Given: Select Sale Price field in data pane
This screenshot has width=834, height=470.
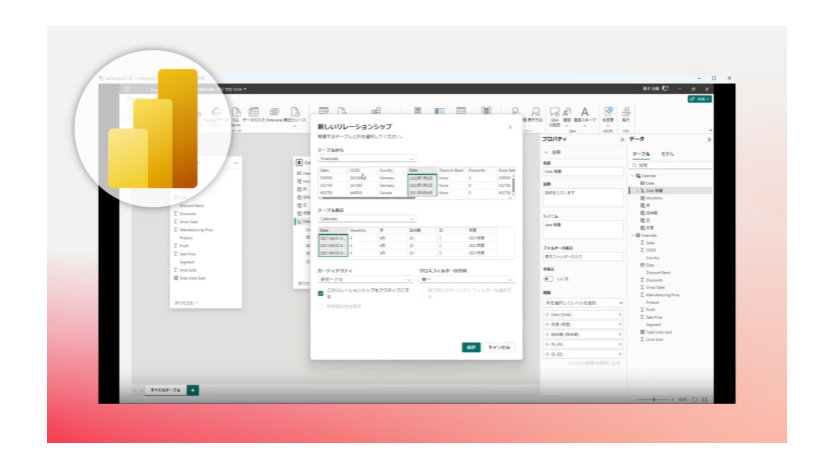Looking at the screenshot, I should point(654,317).
